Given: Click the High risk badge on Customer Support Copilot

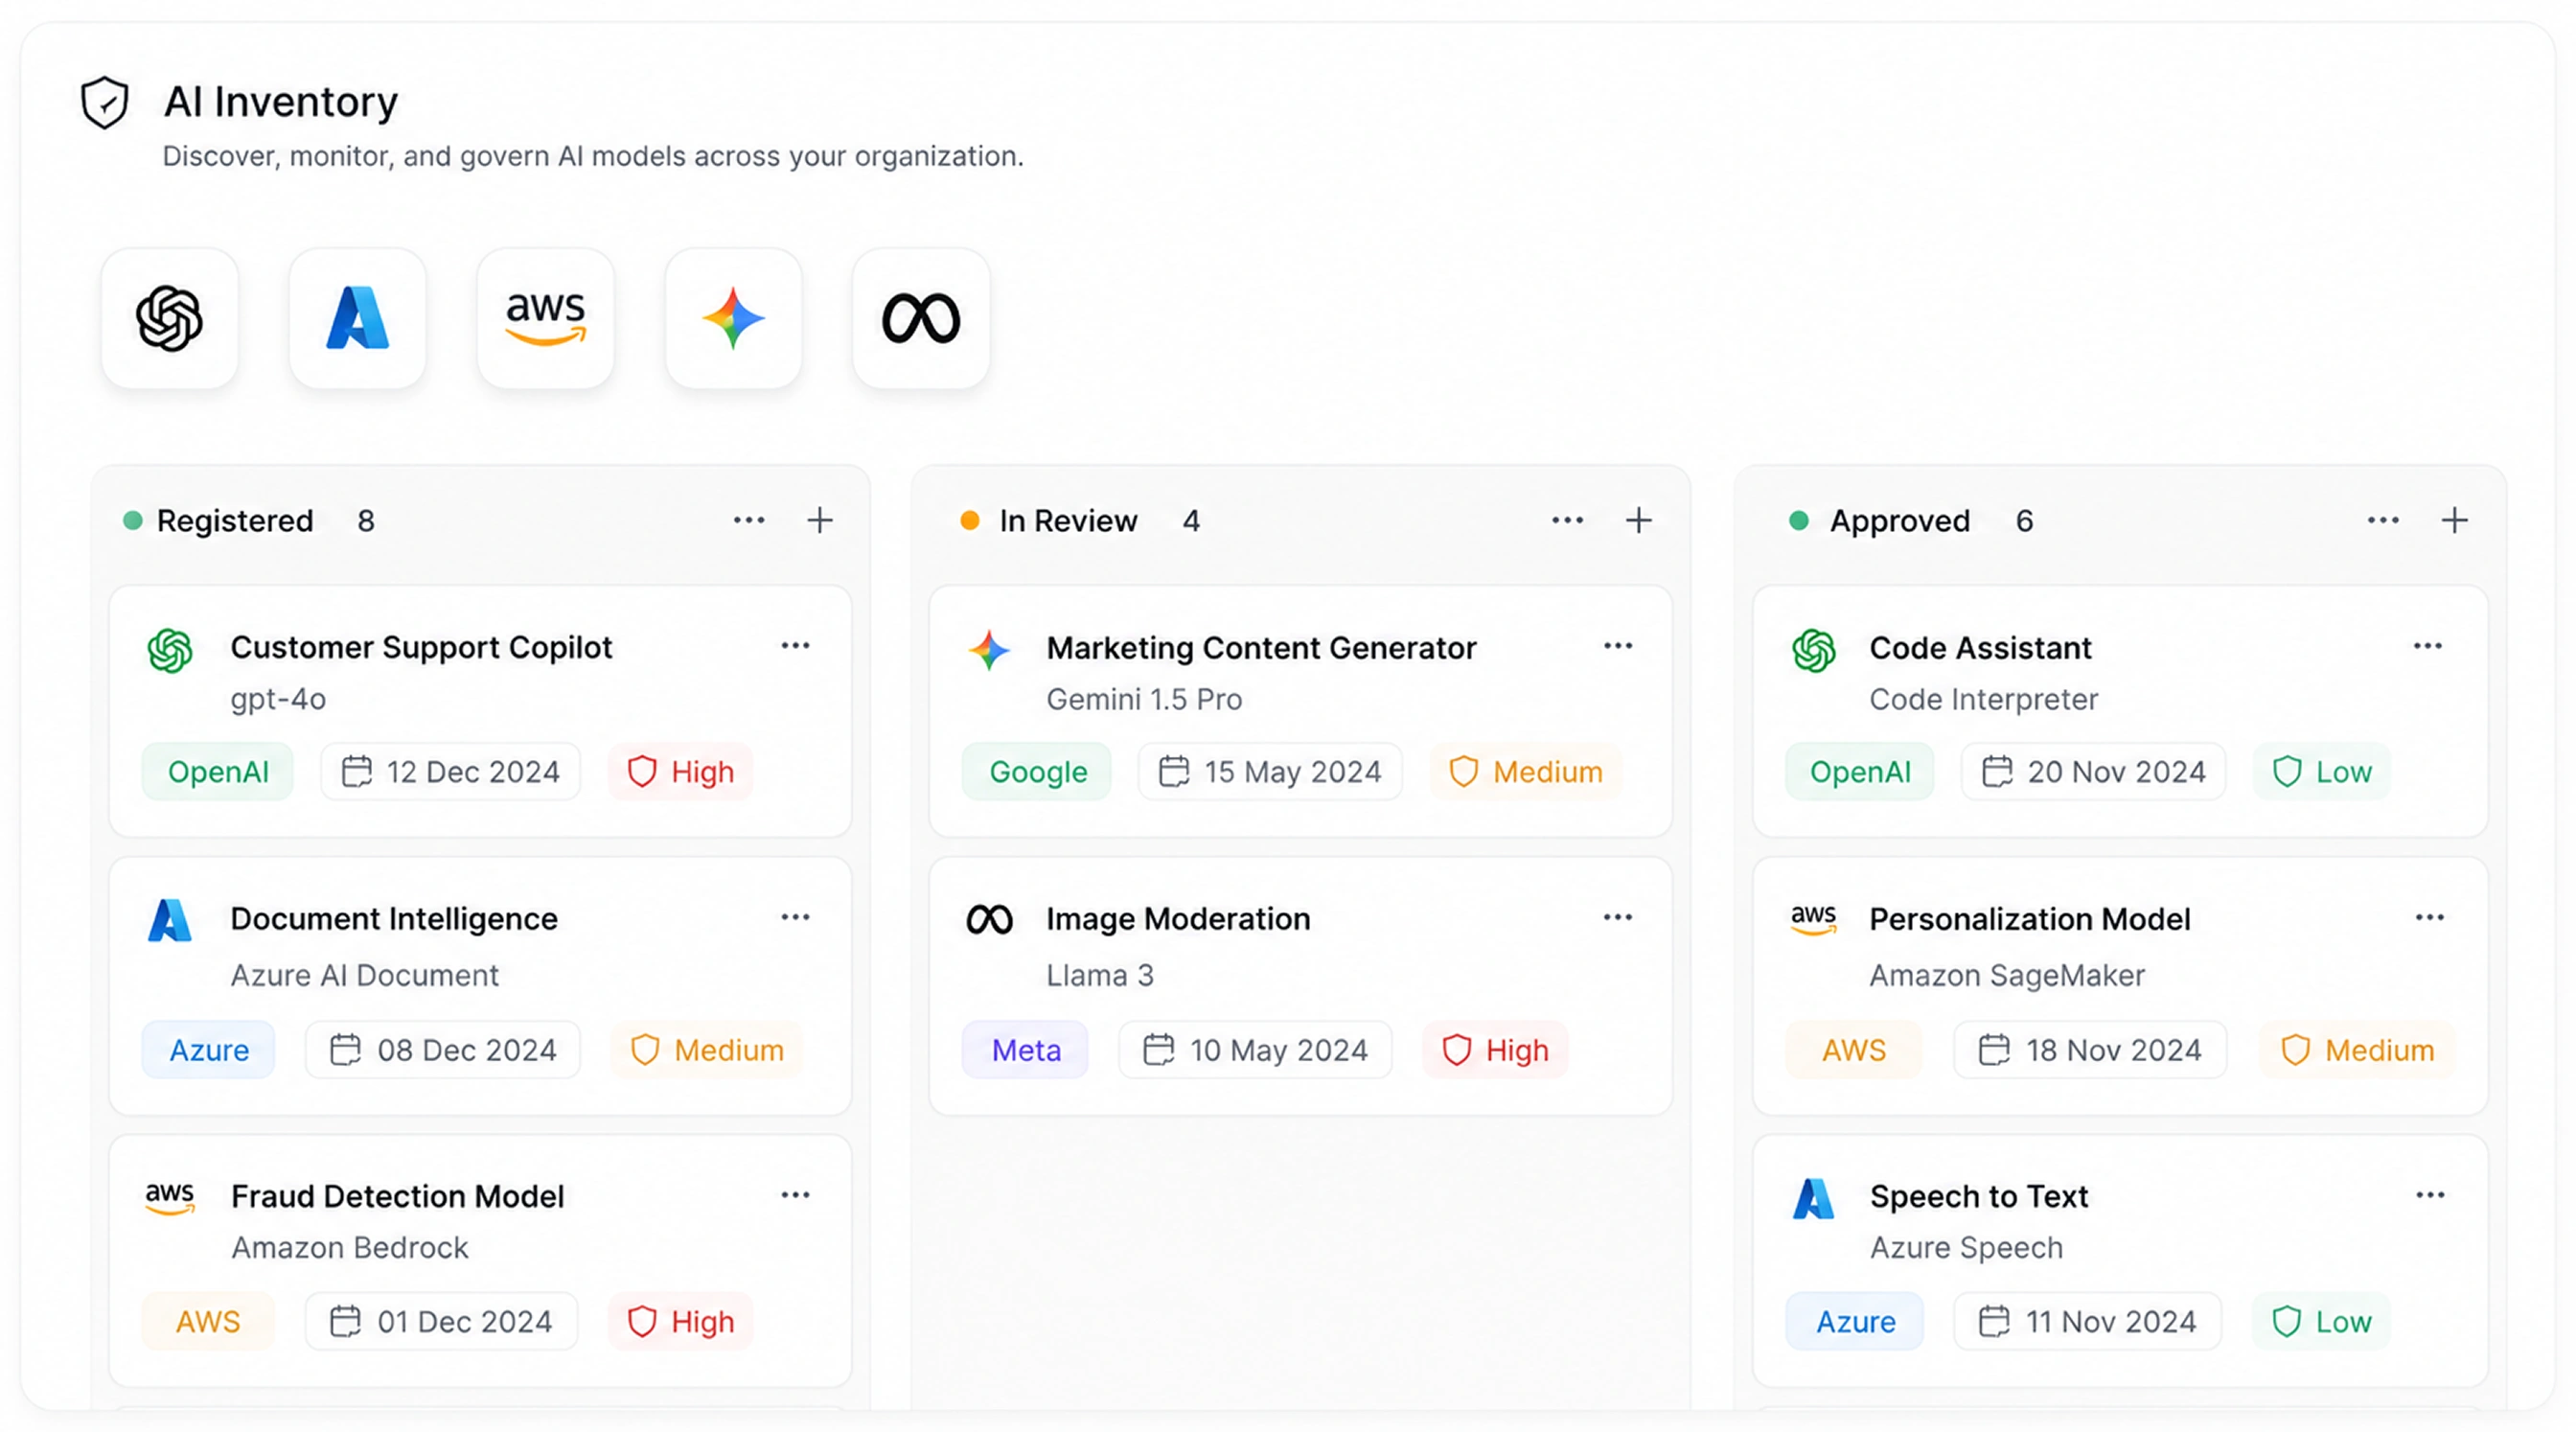Looking at the screenshot, I should pyautogui.click(x=681, y=772).
